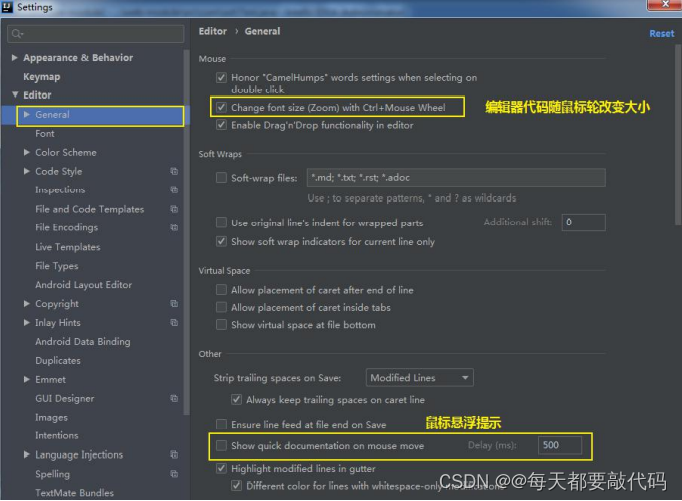Expand the Color Scheme node
Viewport: 682px width, 501px height.
27,152
